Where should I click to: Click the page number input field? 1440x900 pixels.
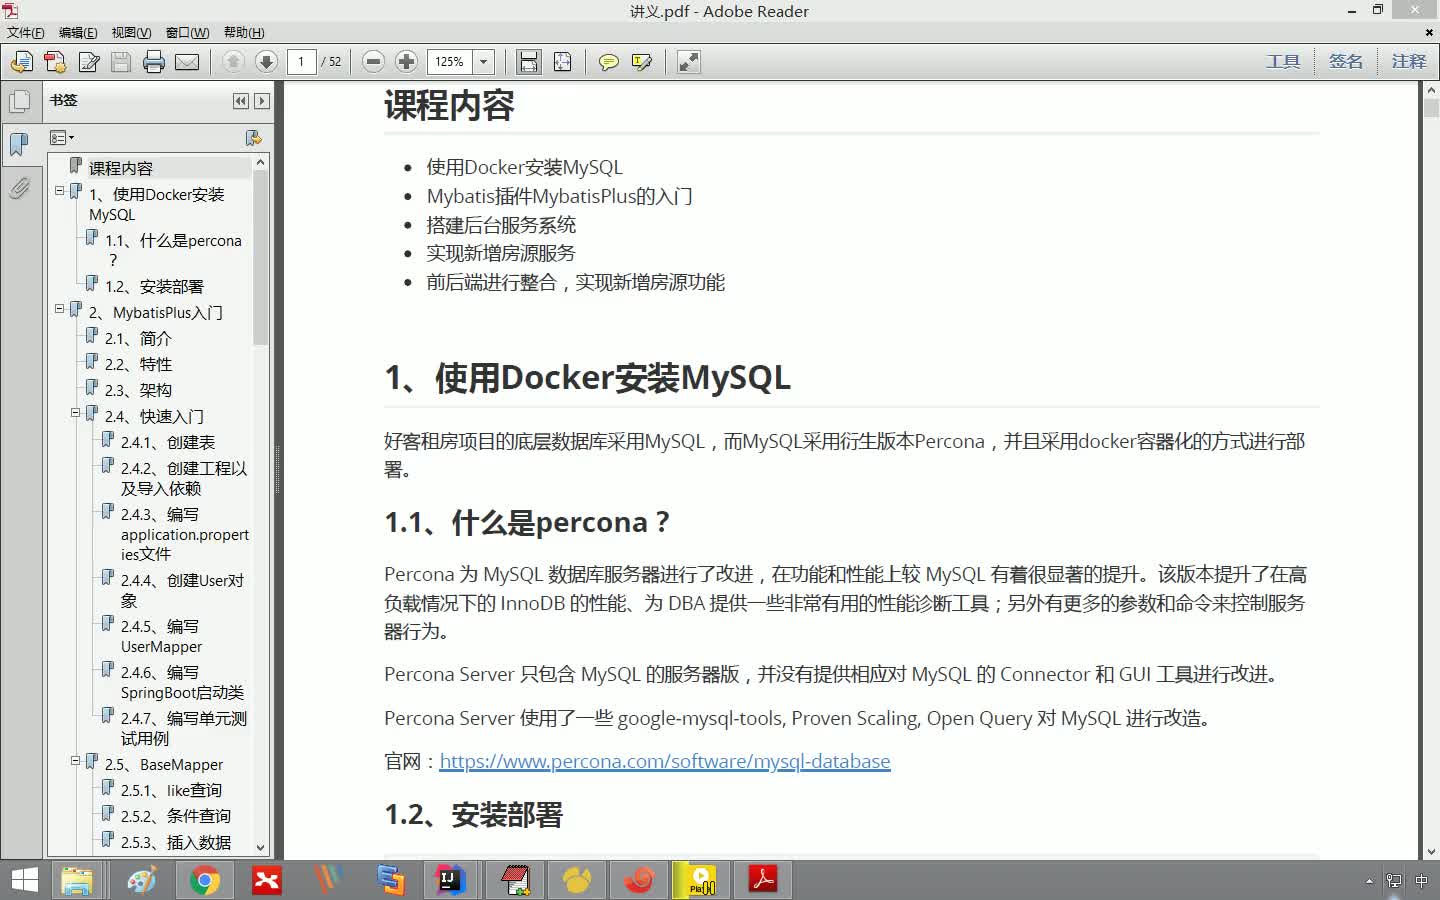point(301,62)
